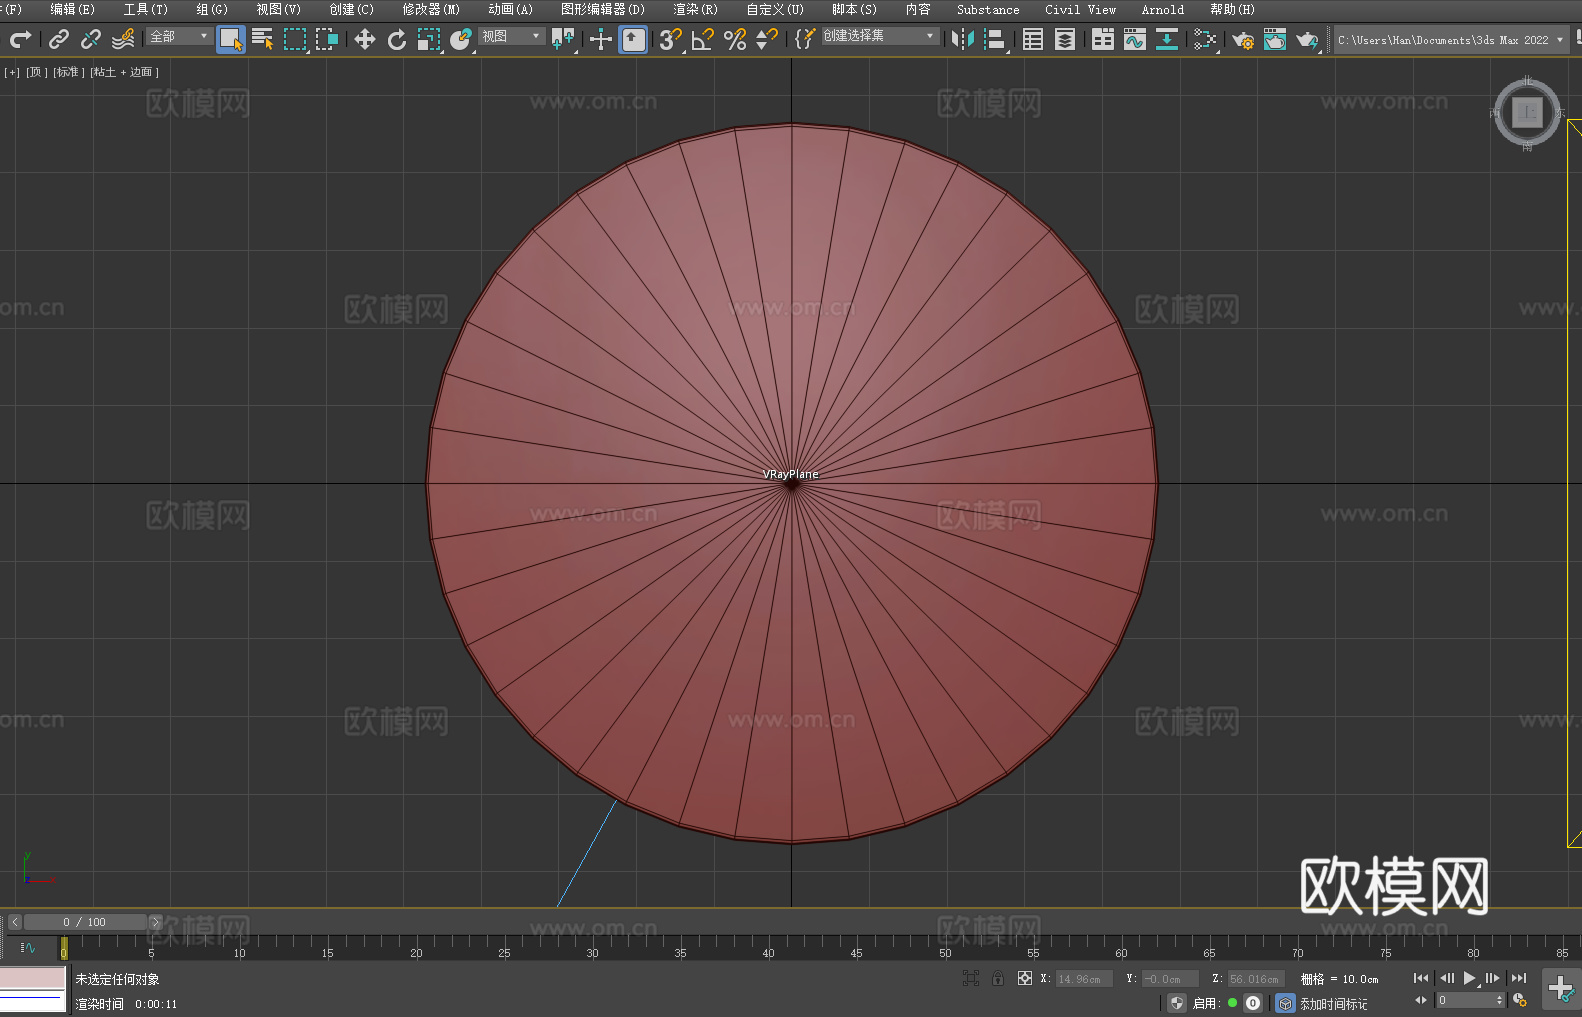Click the Mirror tool icon
The height and width of the screenshot is (1017, 1582).
[x=963, y=39]
